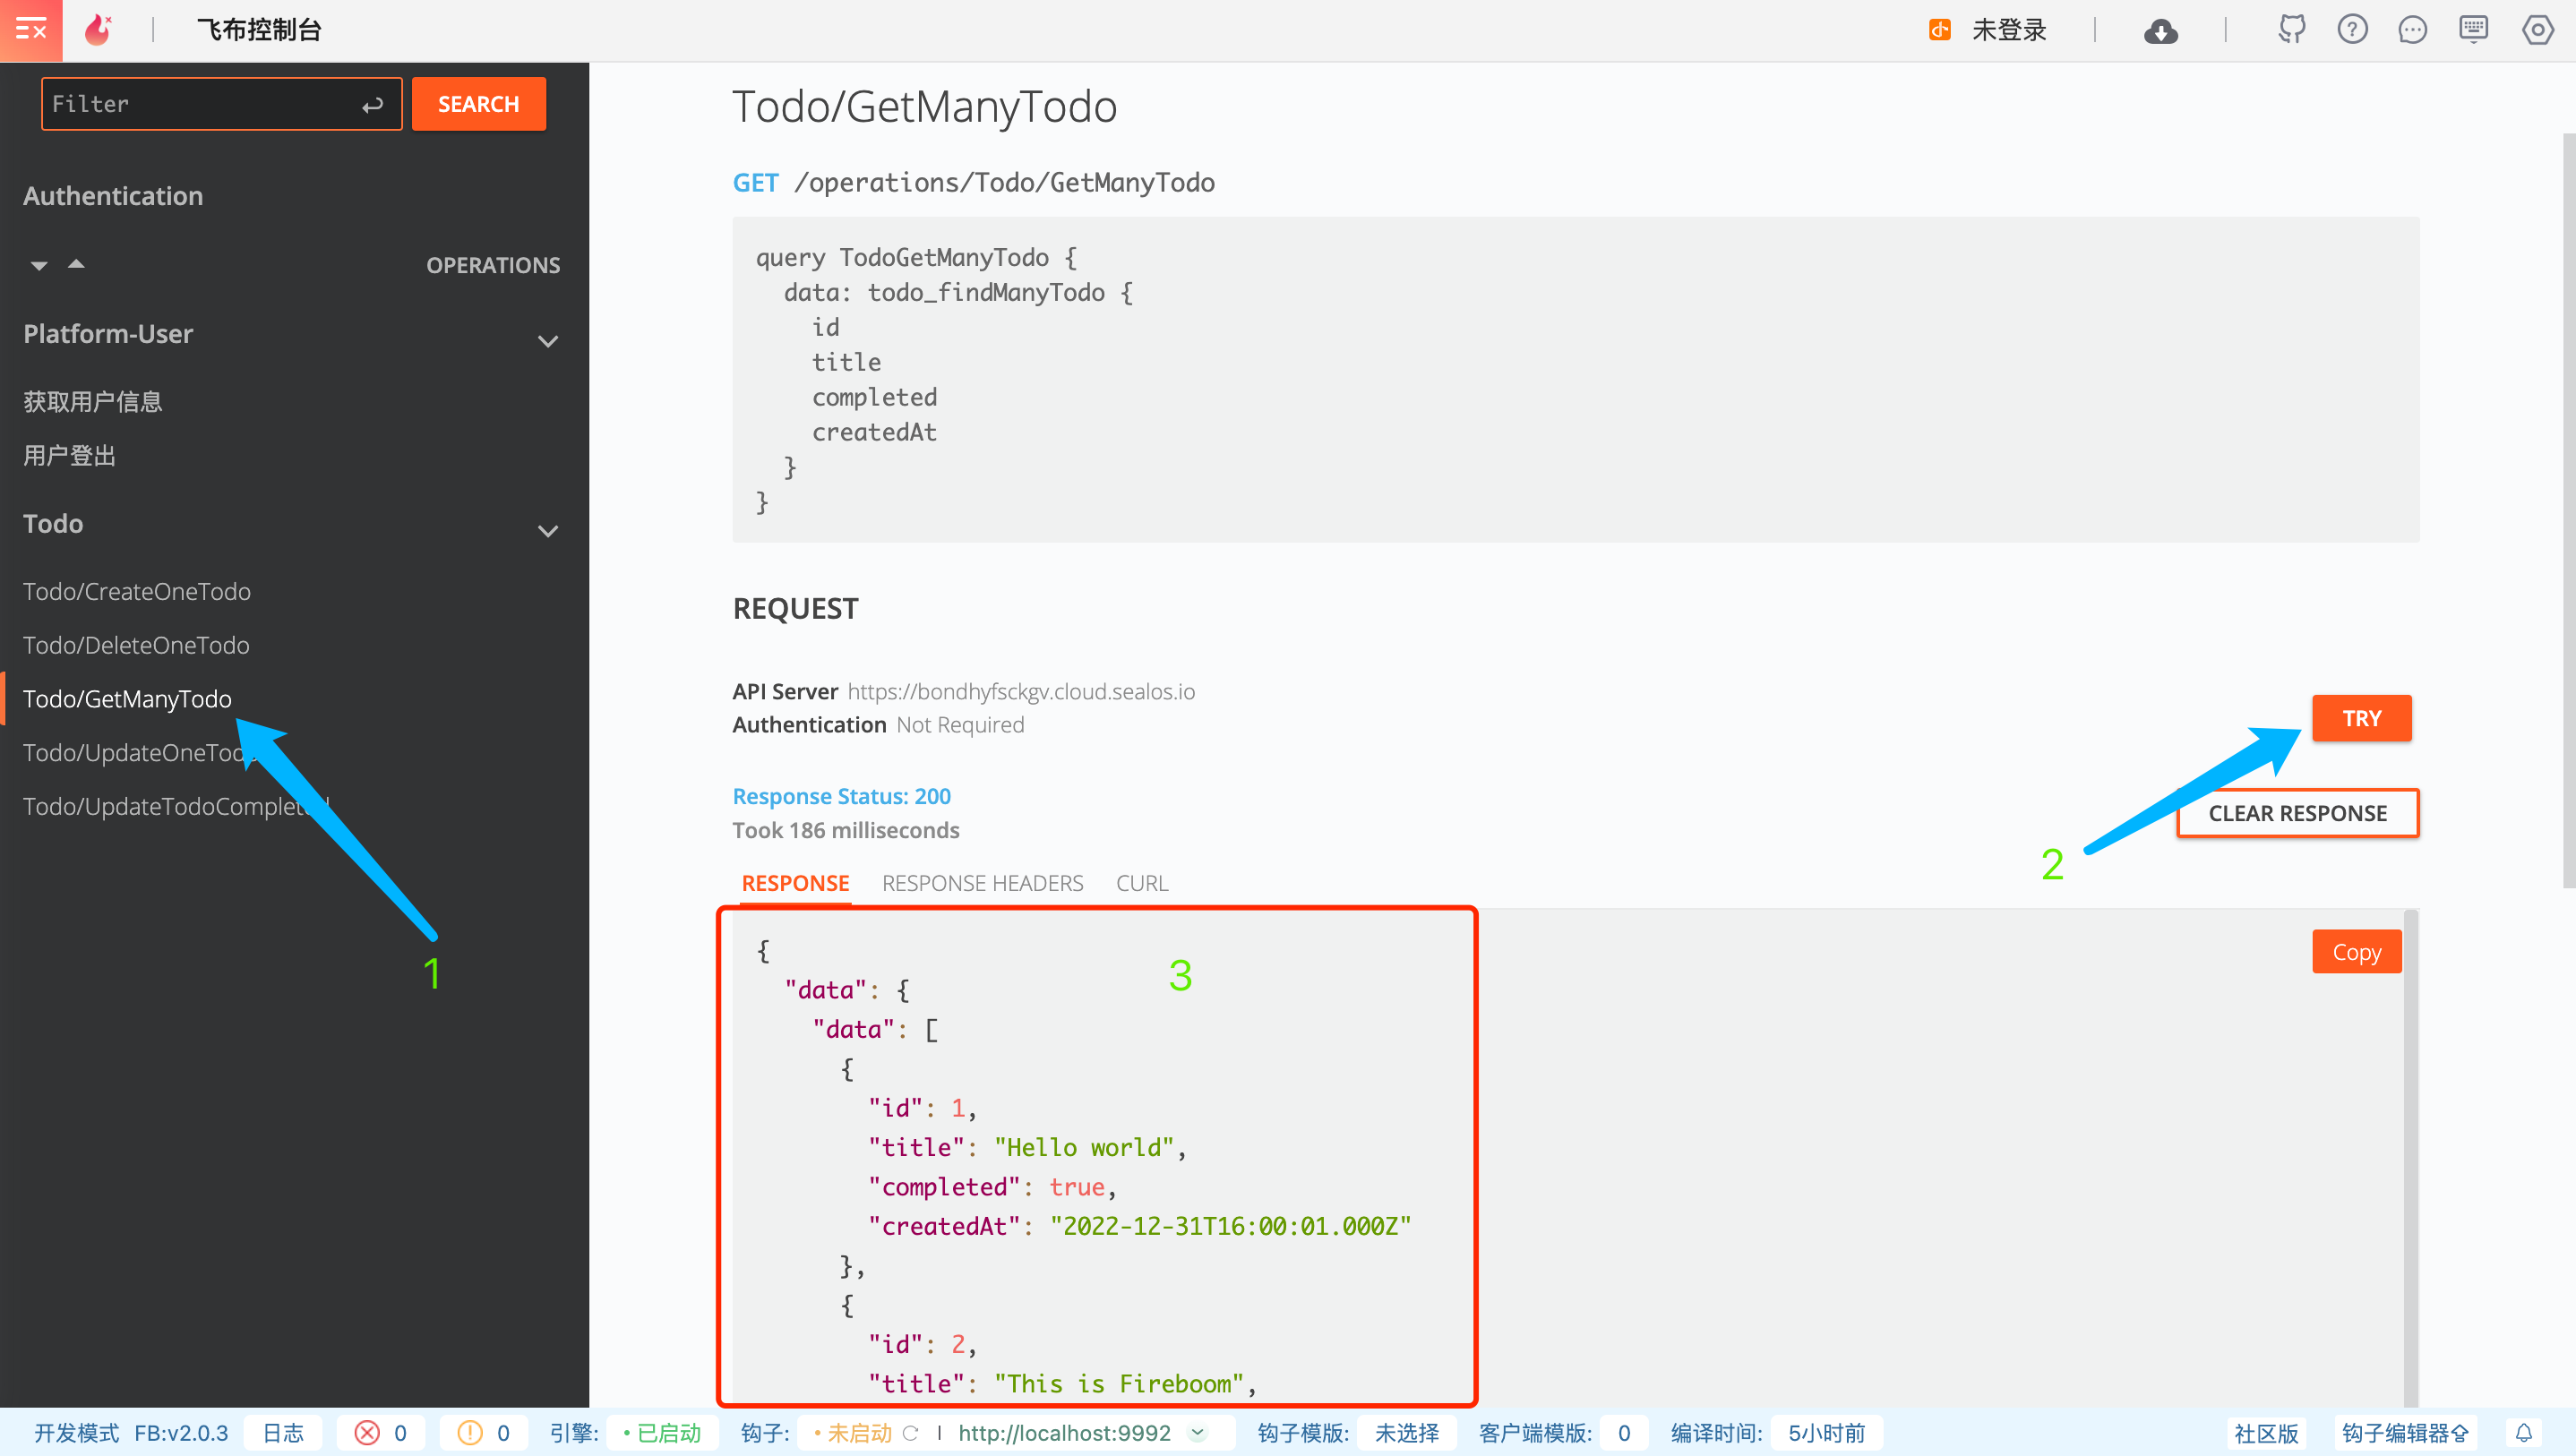Collapse the sidebar with the top-left menu icon
The height and width of the screenshot is (1456, 2576).
(31, 30)
